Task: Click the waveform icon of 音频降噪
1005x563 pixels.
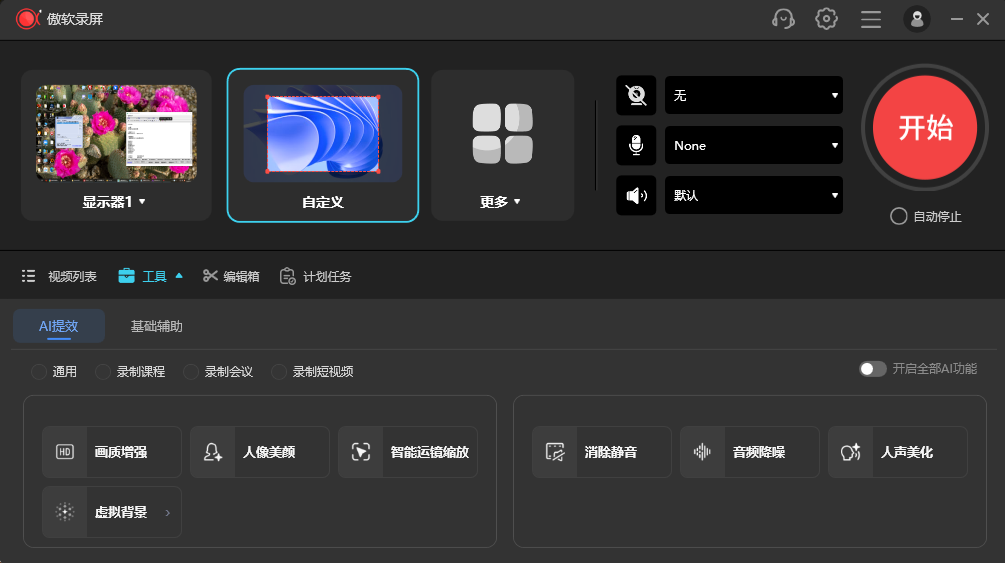Action: [702, 452]
